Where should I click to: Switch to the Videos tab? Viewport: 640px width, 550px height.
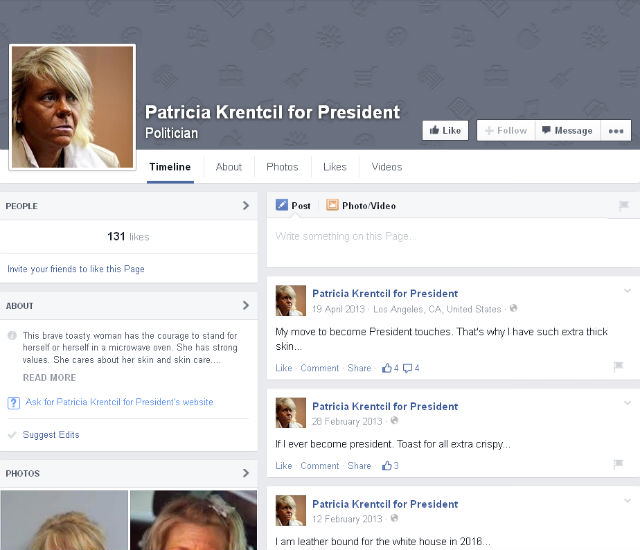[x=387, y=167]
